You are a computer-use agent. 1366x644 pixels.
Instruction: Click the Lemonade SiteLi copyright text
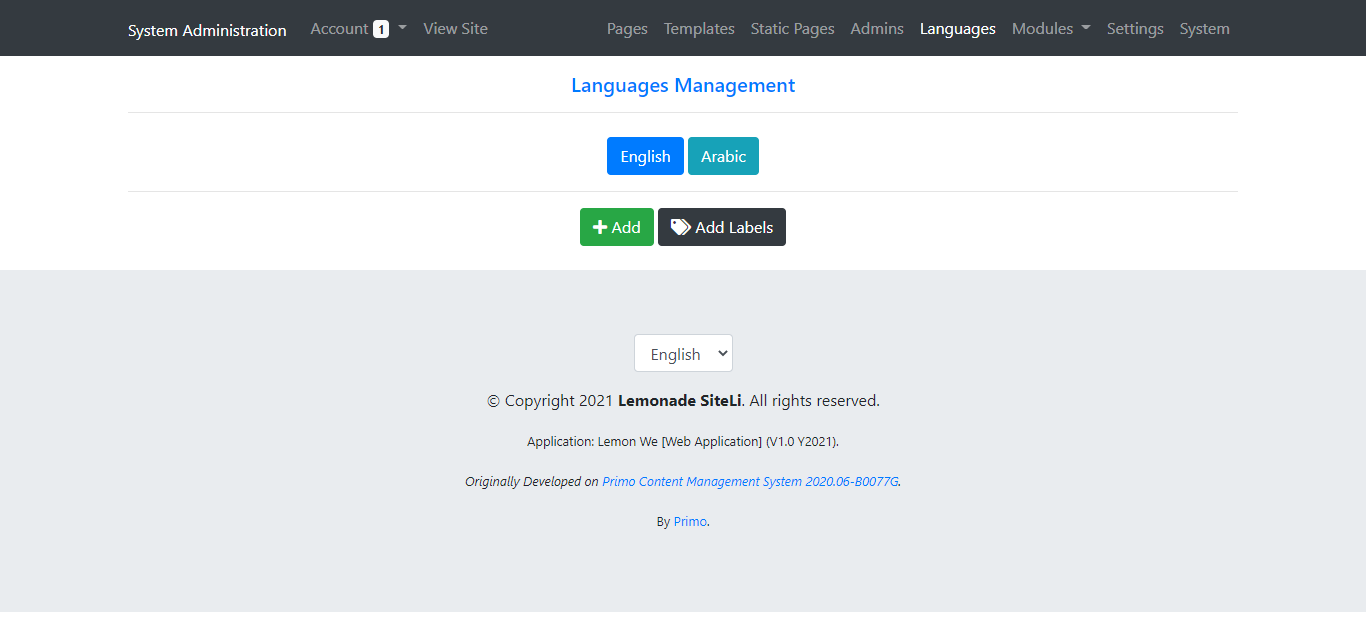click(680, 400)
